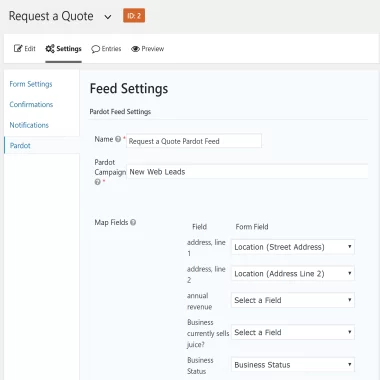
Task: Click the Preview eye icon
Action: [135, 49]
